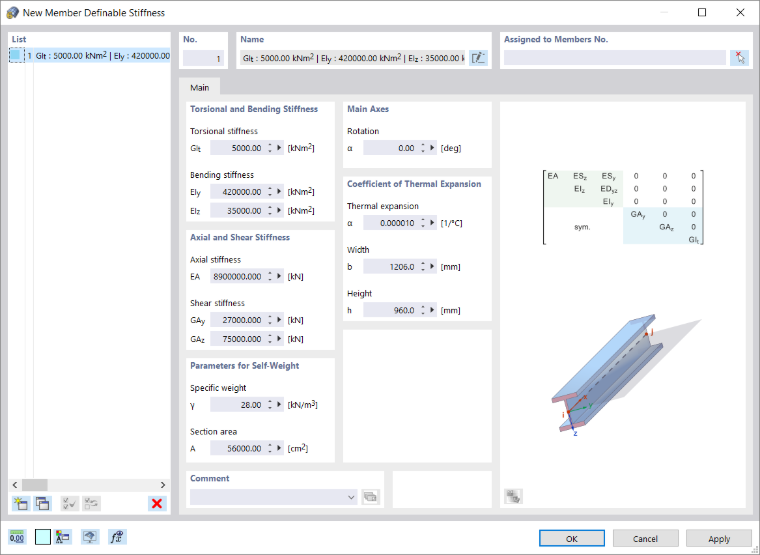760x555 pixels.
Task: Expand width b arrow menu
Action: (x=432, y=267)
